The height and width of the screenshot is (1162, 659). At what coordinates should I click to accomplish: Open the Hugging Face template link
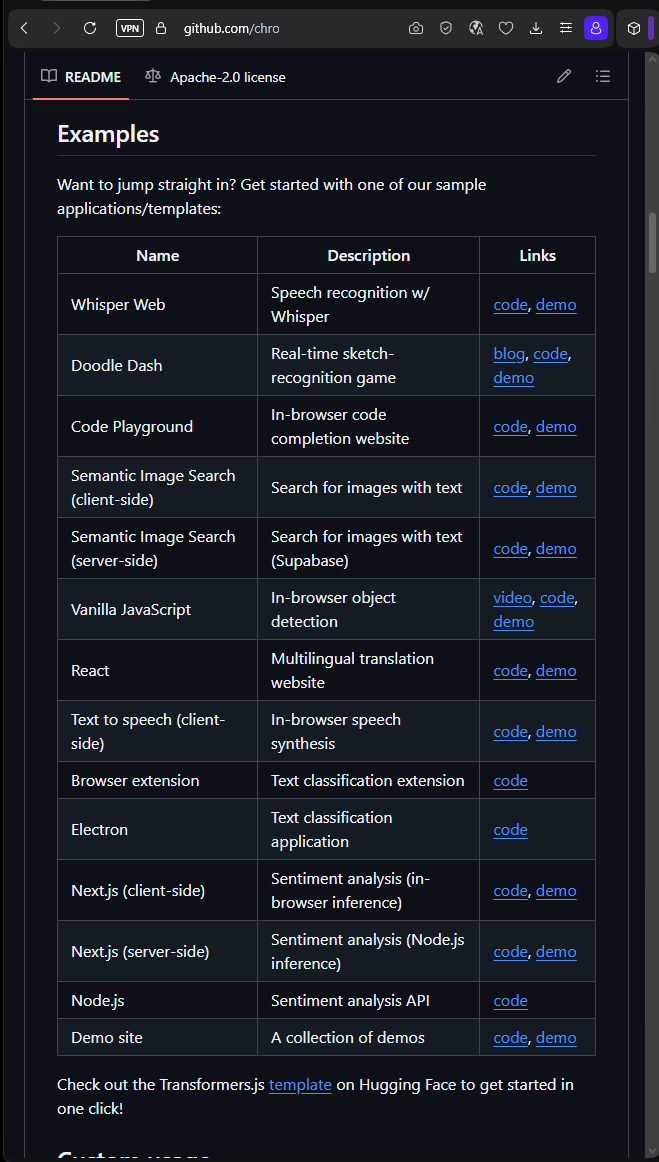[300, 1085]
